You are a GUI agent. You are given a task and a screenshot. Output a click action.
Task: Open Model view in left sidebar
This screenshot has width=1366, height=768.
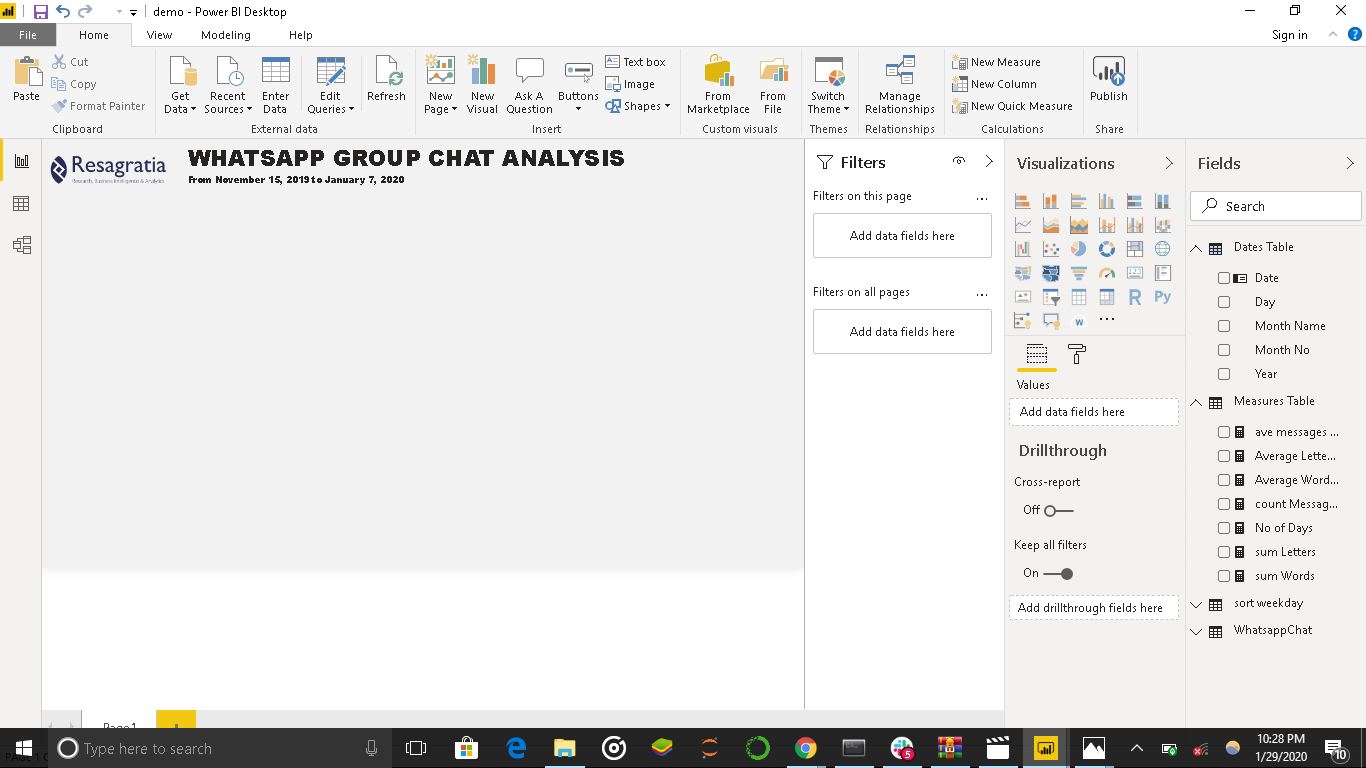click(x=21, y=245)
